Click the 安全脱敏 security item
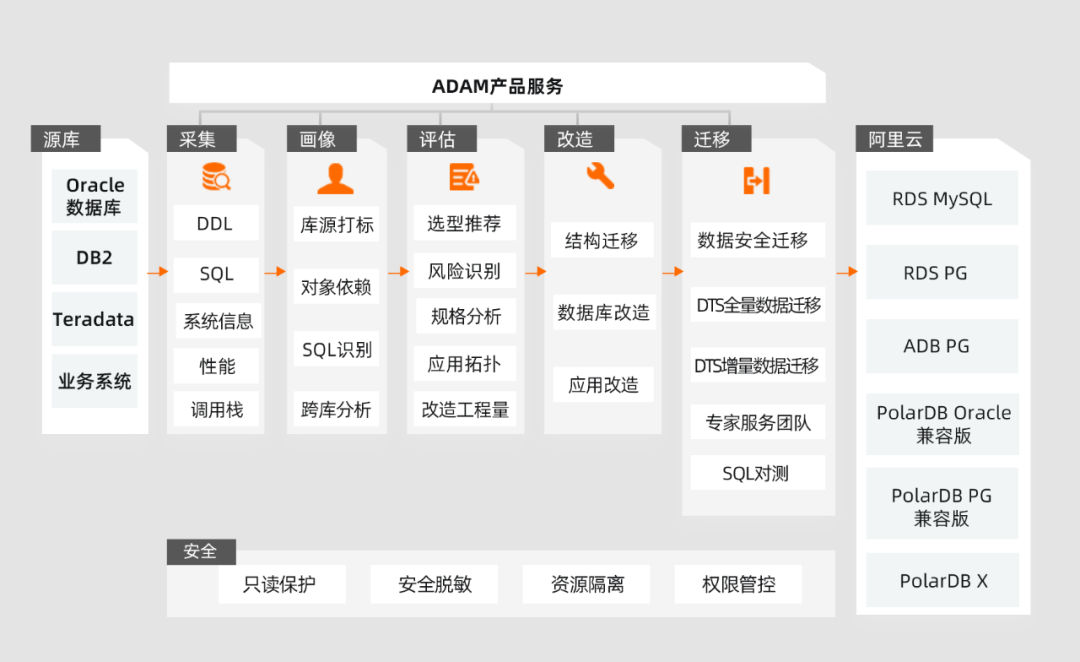 (x=434, y=584)
